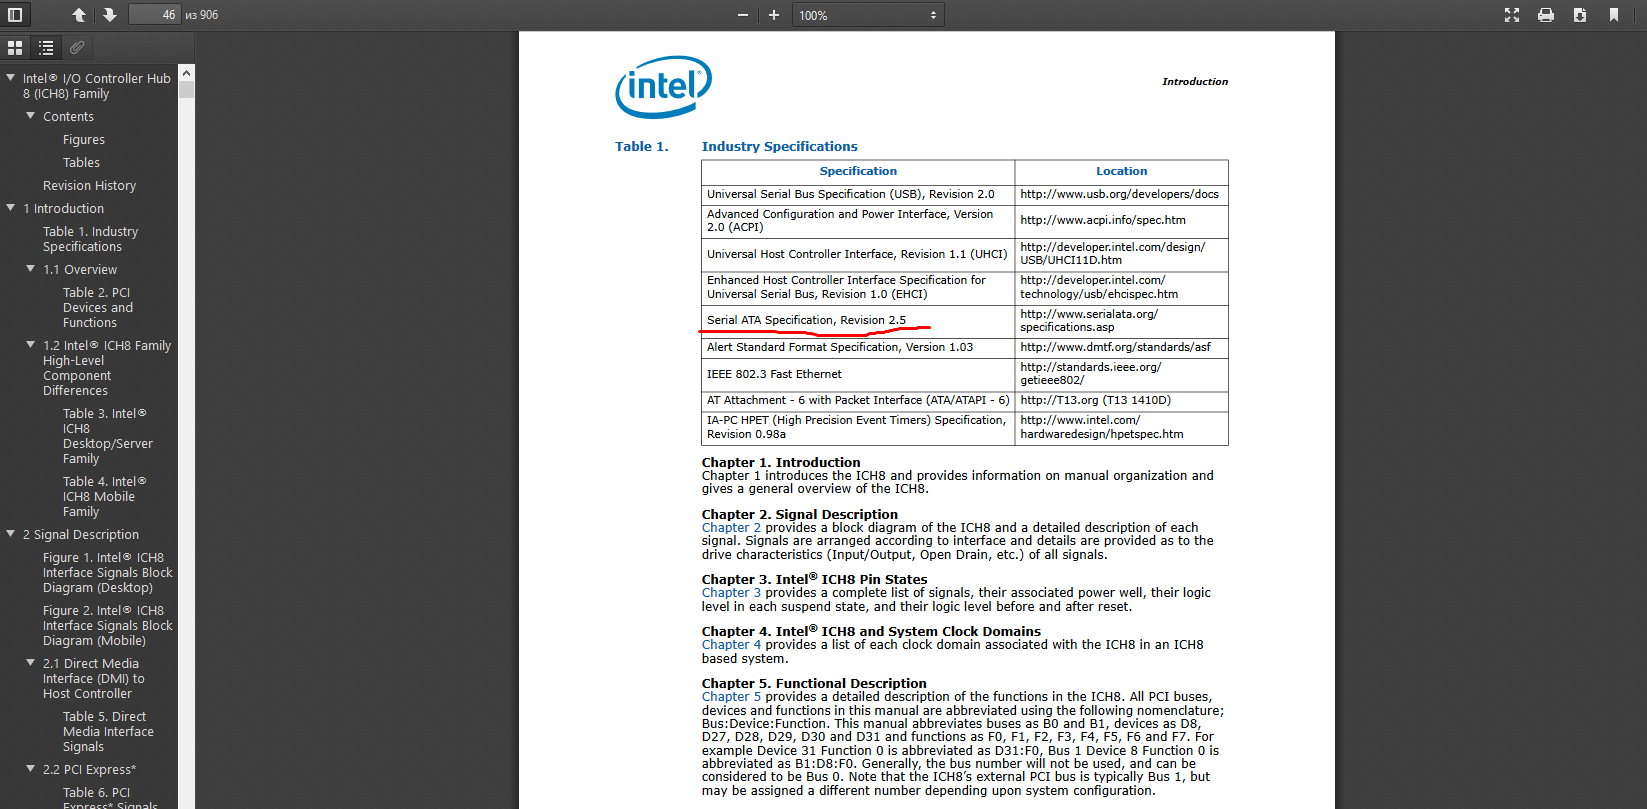The width and height of the screenshot is (1647, 809).
Task: Select the 2 Signal Description outline label
Action: [81, 535]
